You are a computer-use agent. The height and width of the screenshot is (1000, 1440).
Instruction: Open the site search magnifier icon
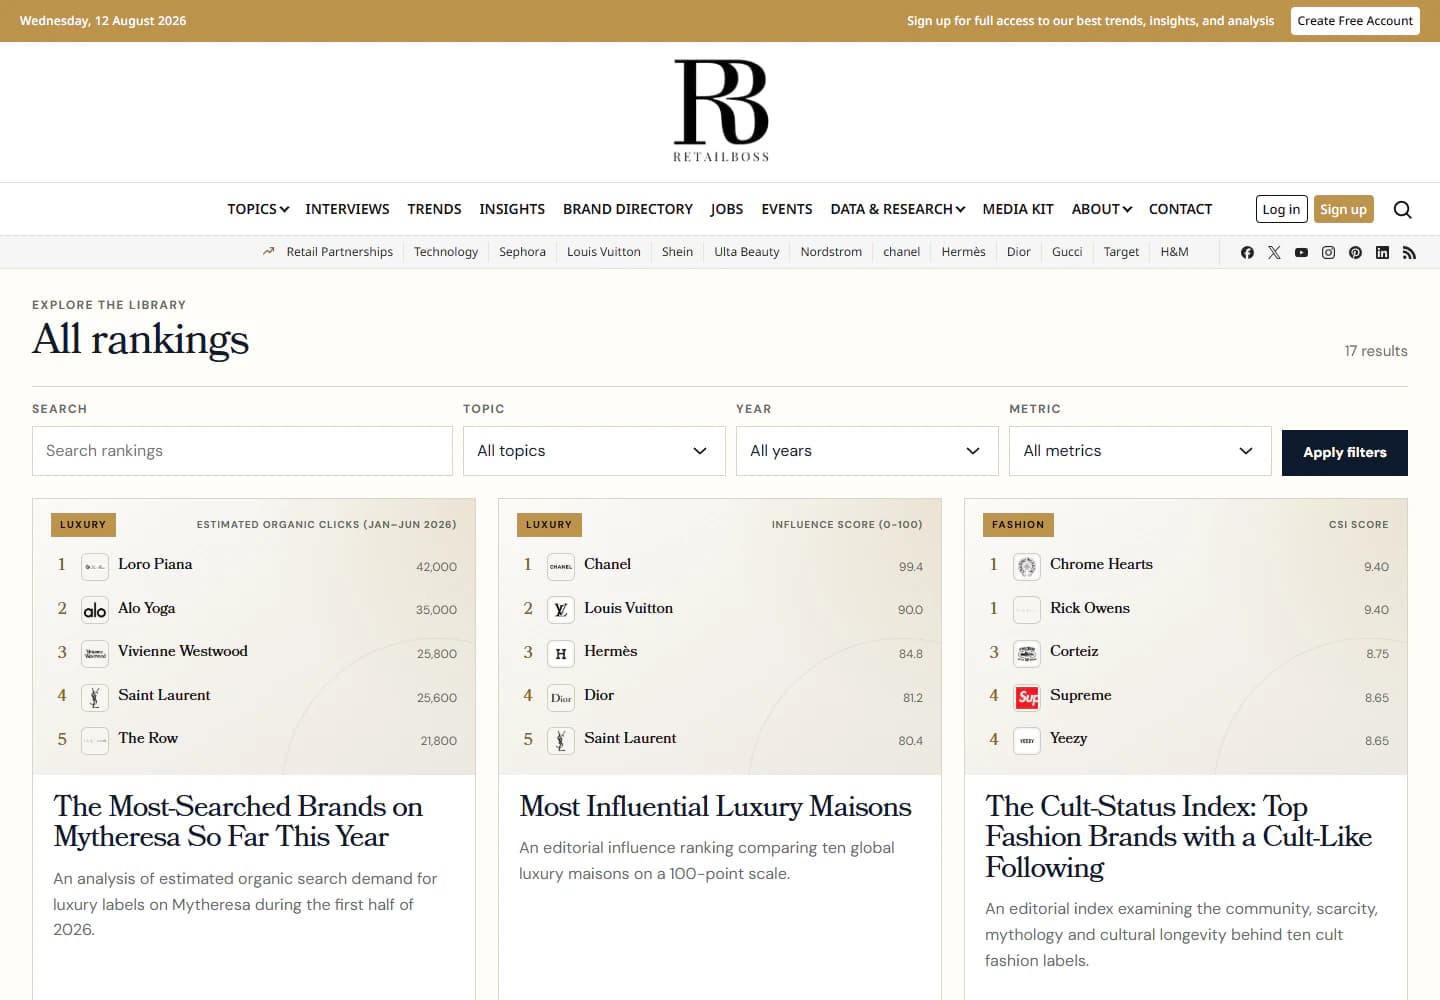1402,209
